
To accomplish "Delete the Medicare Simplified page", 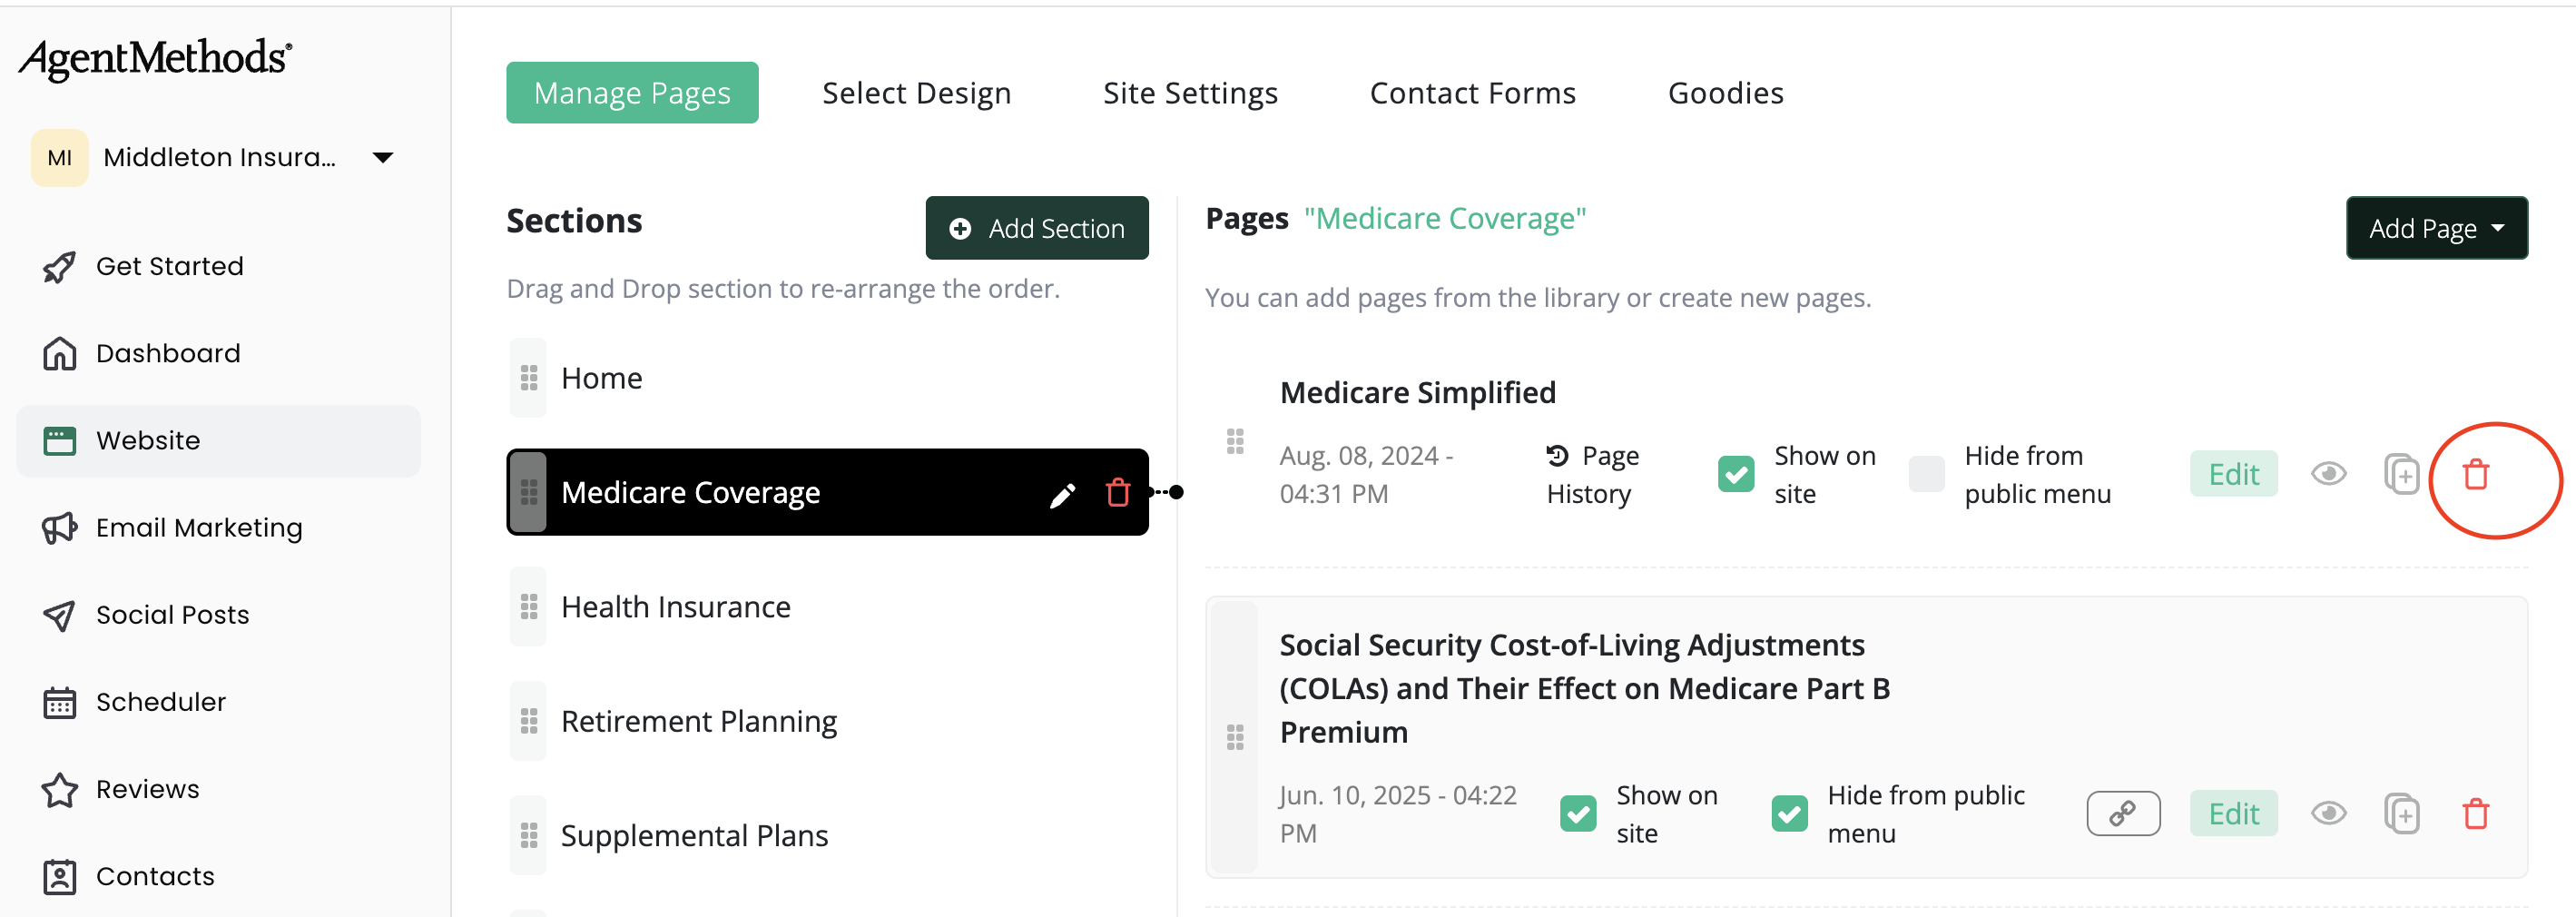I will point(2475,475).
